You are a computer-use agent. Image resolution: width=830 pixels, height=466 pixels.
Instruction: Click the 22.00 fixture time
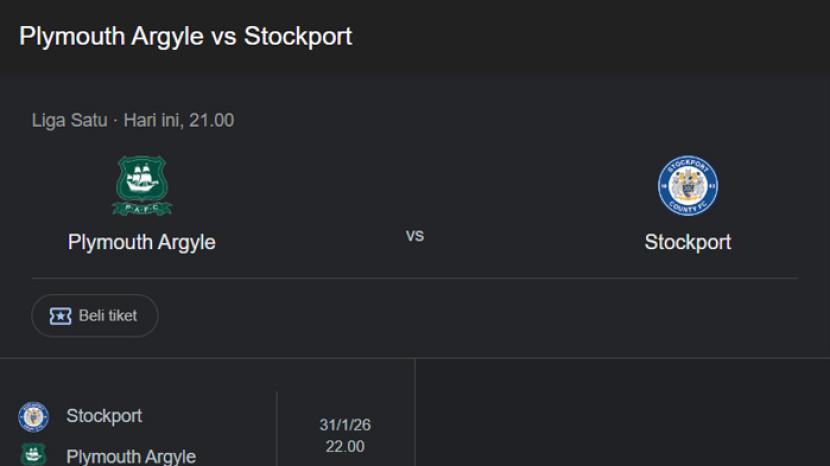345,446
